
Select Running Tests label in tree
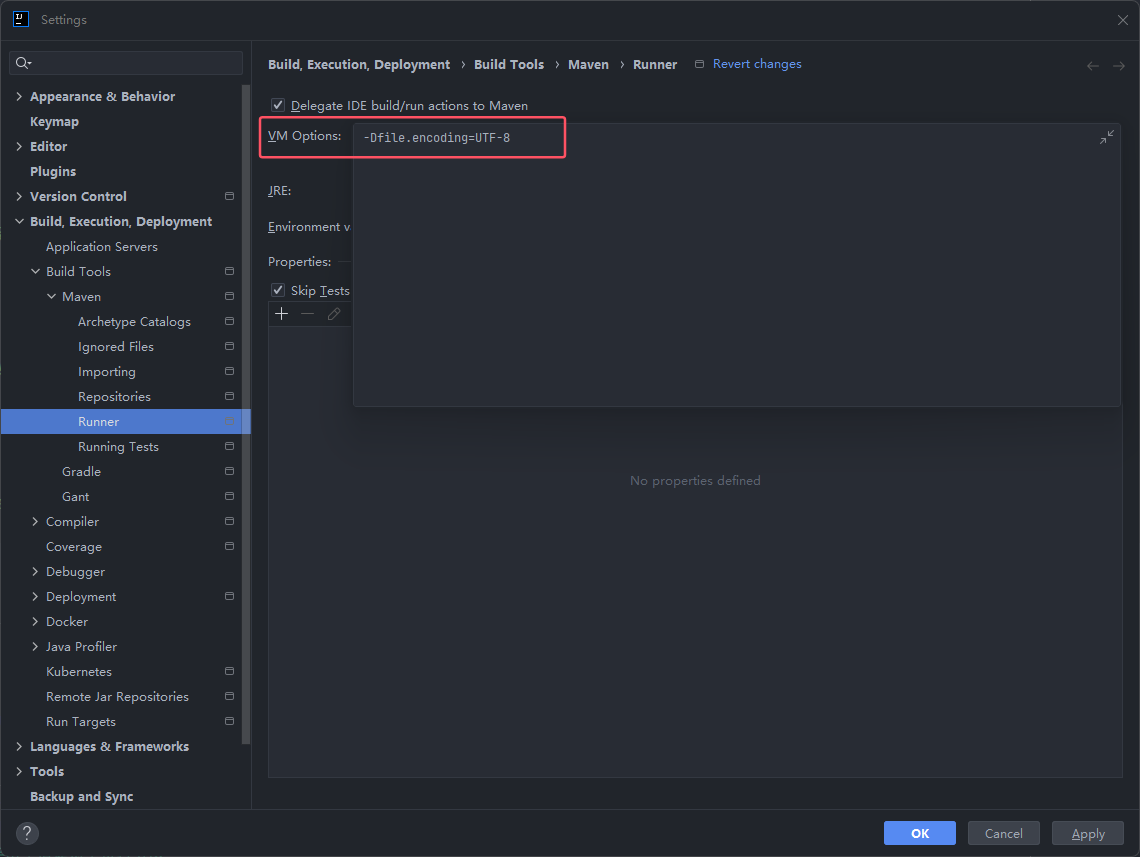[119, 446]
